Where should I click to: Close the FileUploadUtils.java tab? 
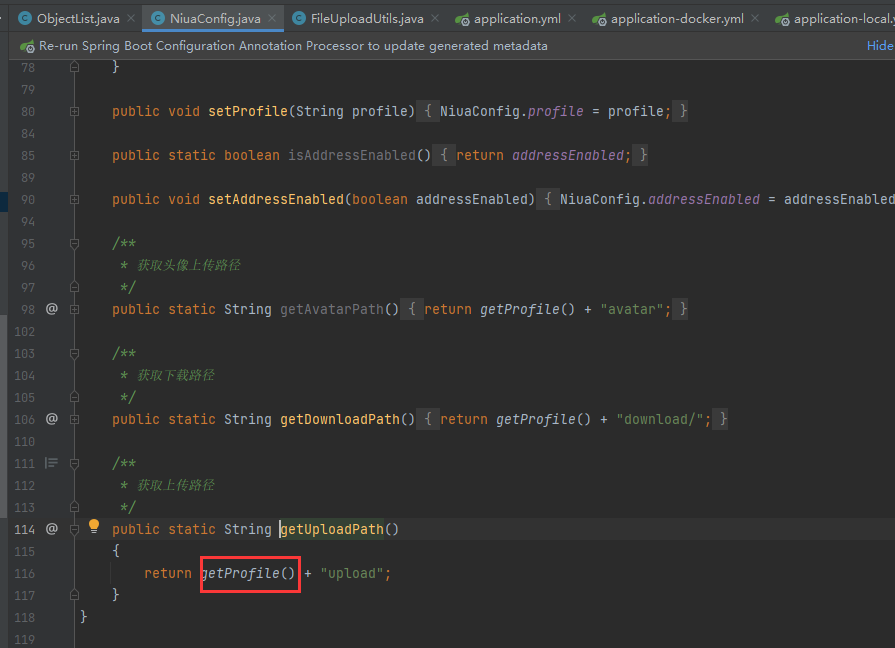pyautogui.click(x=435, y=19)
